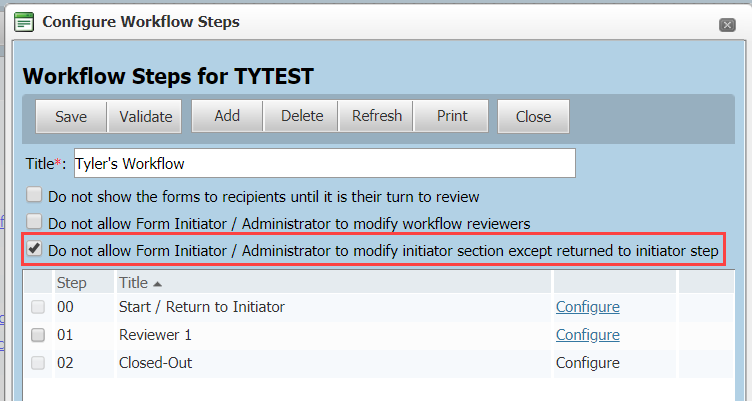Select the checkbox for step 01 Reviewer 1
This screenshot has width=752, height=401.
[38, 335]
